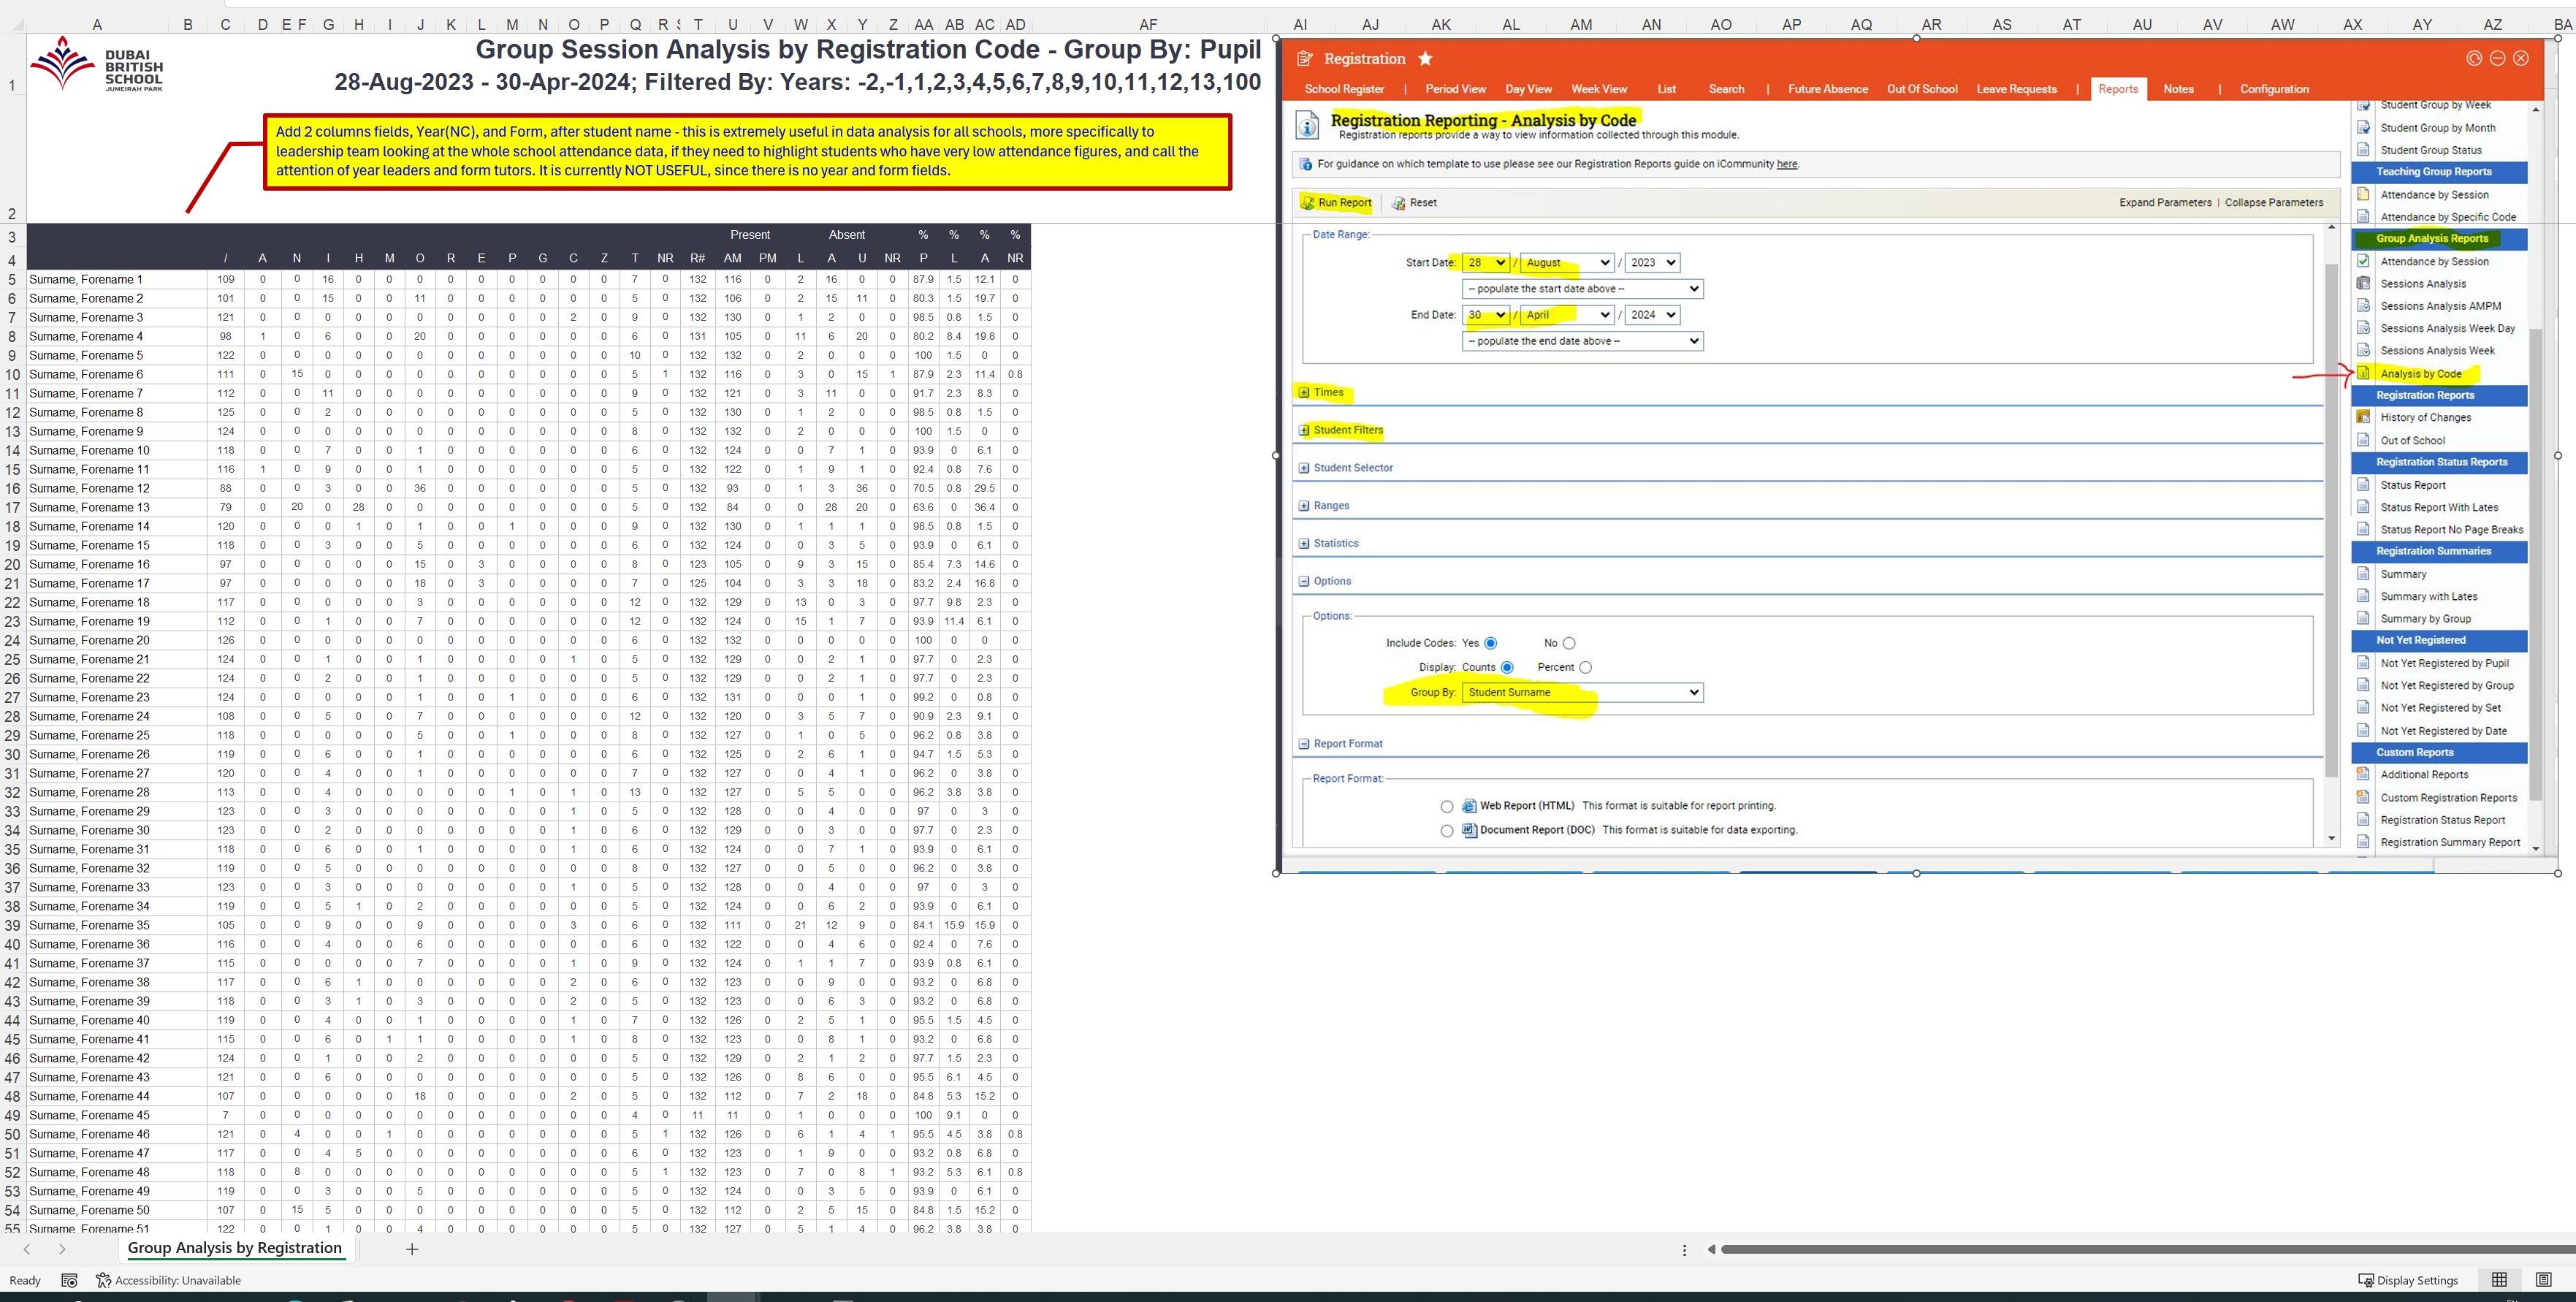Viewport: 2576px width, 1302px height.
Task: Click the favorite star beside Registration title
Action: (1425, 59)
